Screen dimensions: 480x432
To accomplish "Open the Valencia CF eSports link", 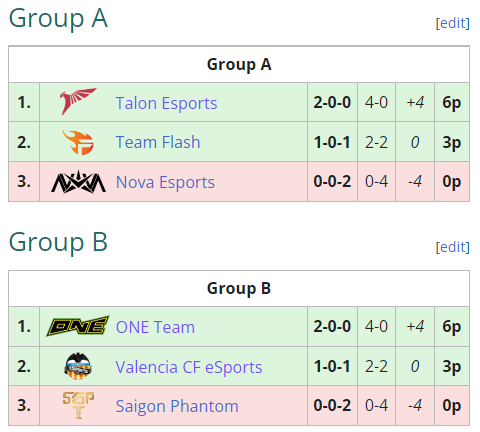I will pos(189,367).
